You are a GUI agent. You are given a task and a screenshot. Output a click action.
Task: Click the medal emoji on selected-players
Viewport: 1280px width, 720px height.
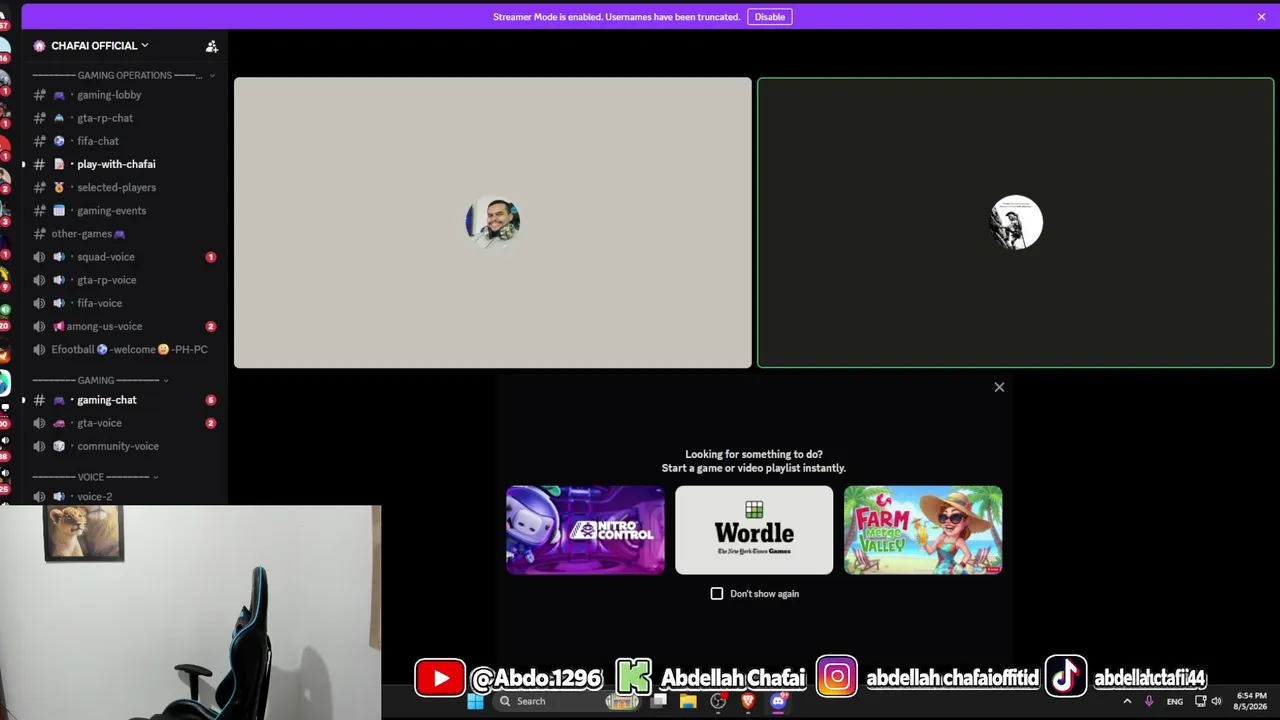[x=59, y=187]
